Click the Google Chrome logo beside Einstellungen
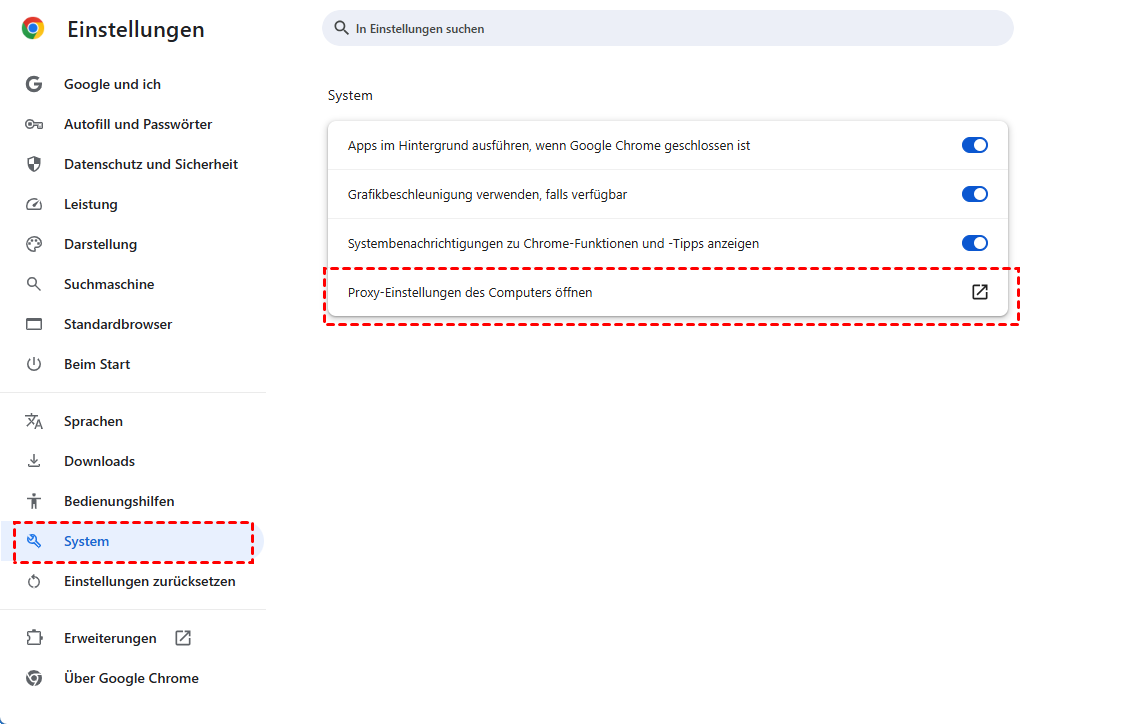Screen dimensions: 1148x724 tap(33, 29)
